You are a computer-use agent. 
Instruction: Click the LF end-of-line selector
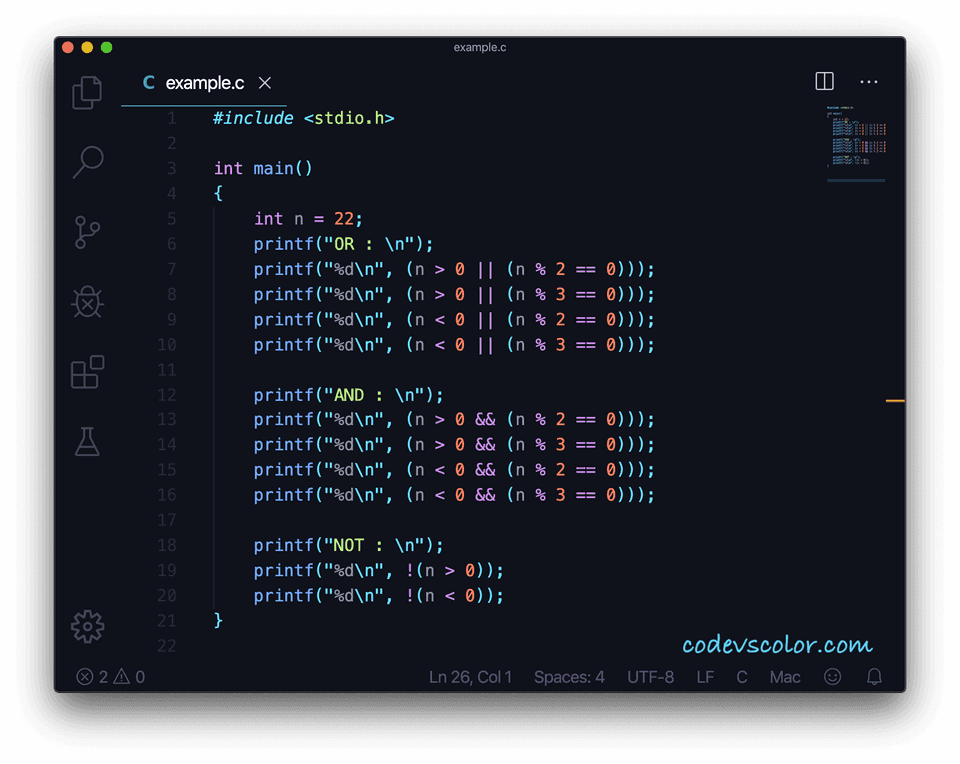click(x=705, y=677)
